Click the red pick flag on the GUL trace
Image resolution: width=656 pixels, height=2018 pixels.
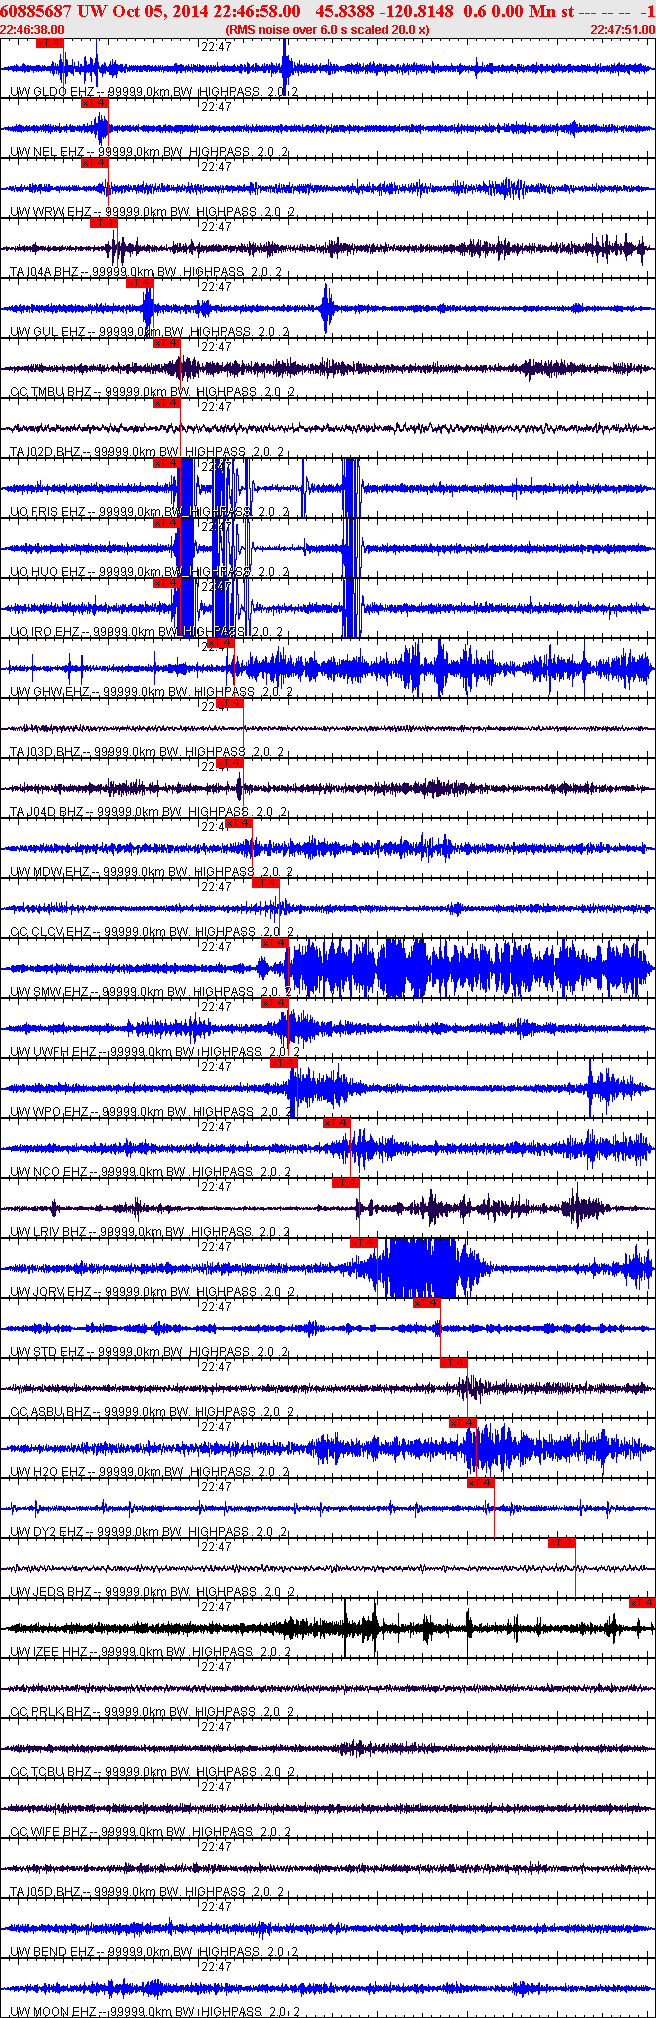[x=139, y=283]
